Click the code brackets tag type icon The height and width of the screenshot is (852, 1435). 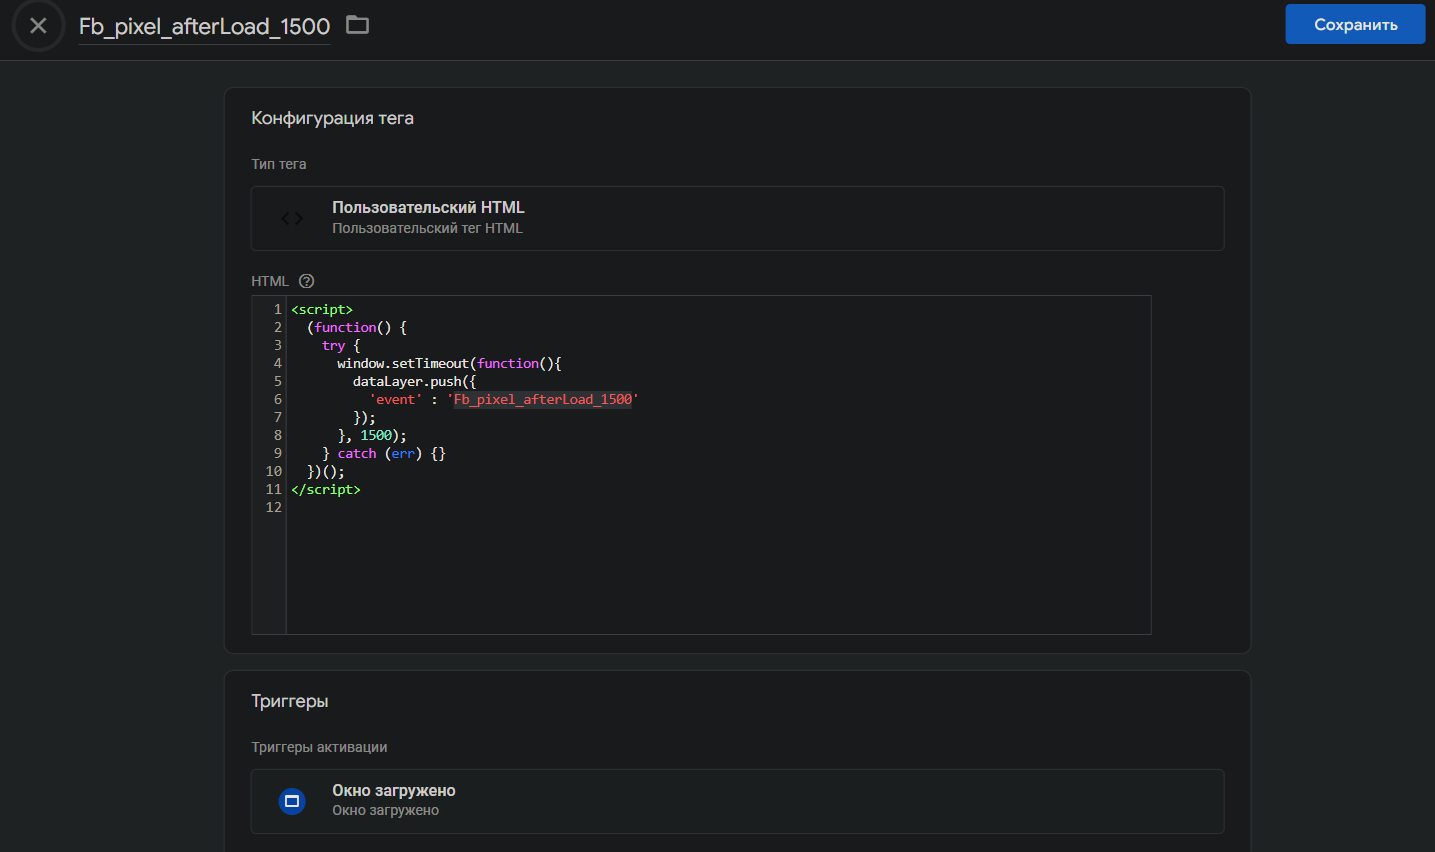[292, 218]
